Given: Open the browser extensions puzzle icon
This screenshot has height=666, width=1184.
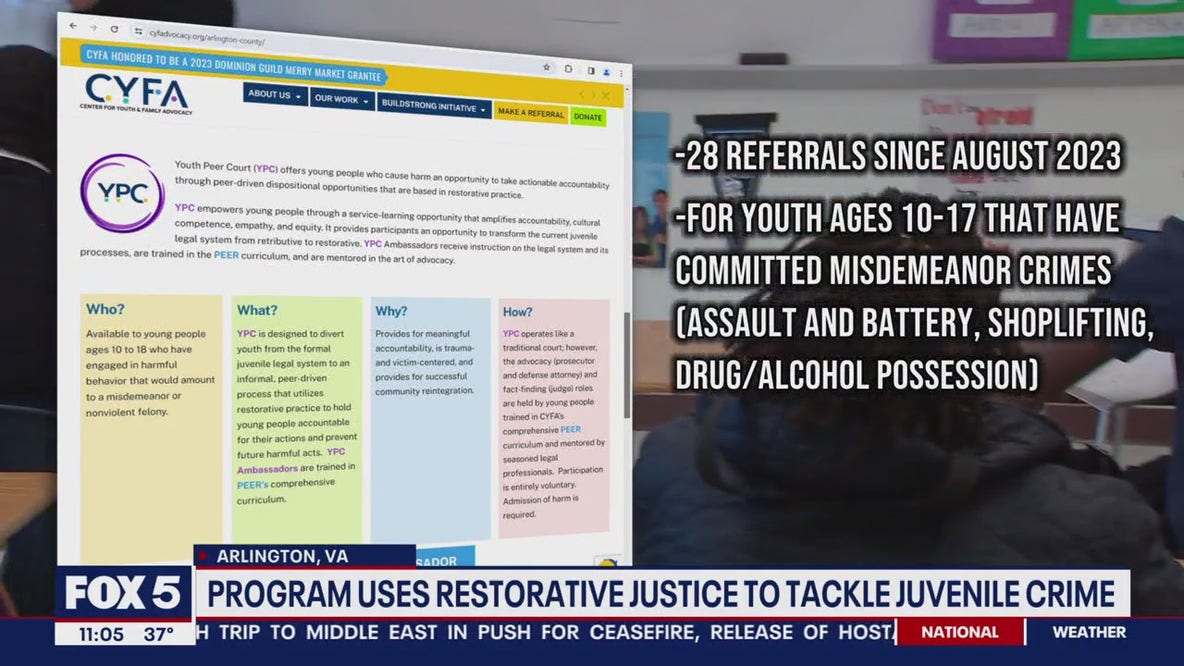Looking at the screenshot, I should (x=569, y=69).
